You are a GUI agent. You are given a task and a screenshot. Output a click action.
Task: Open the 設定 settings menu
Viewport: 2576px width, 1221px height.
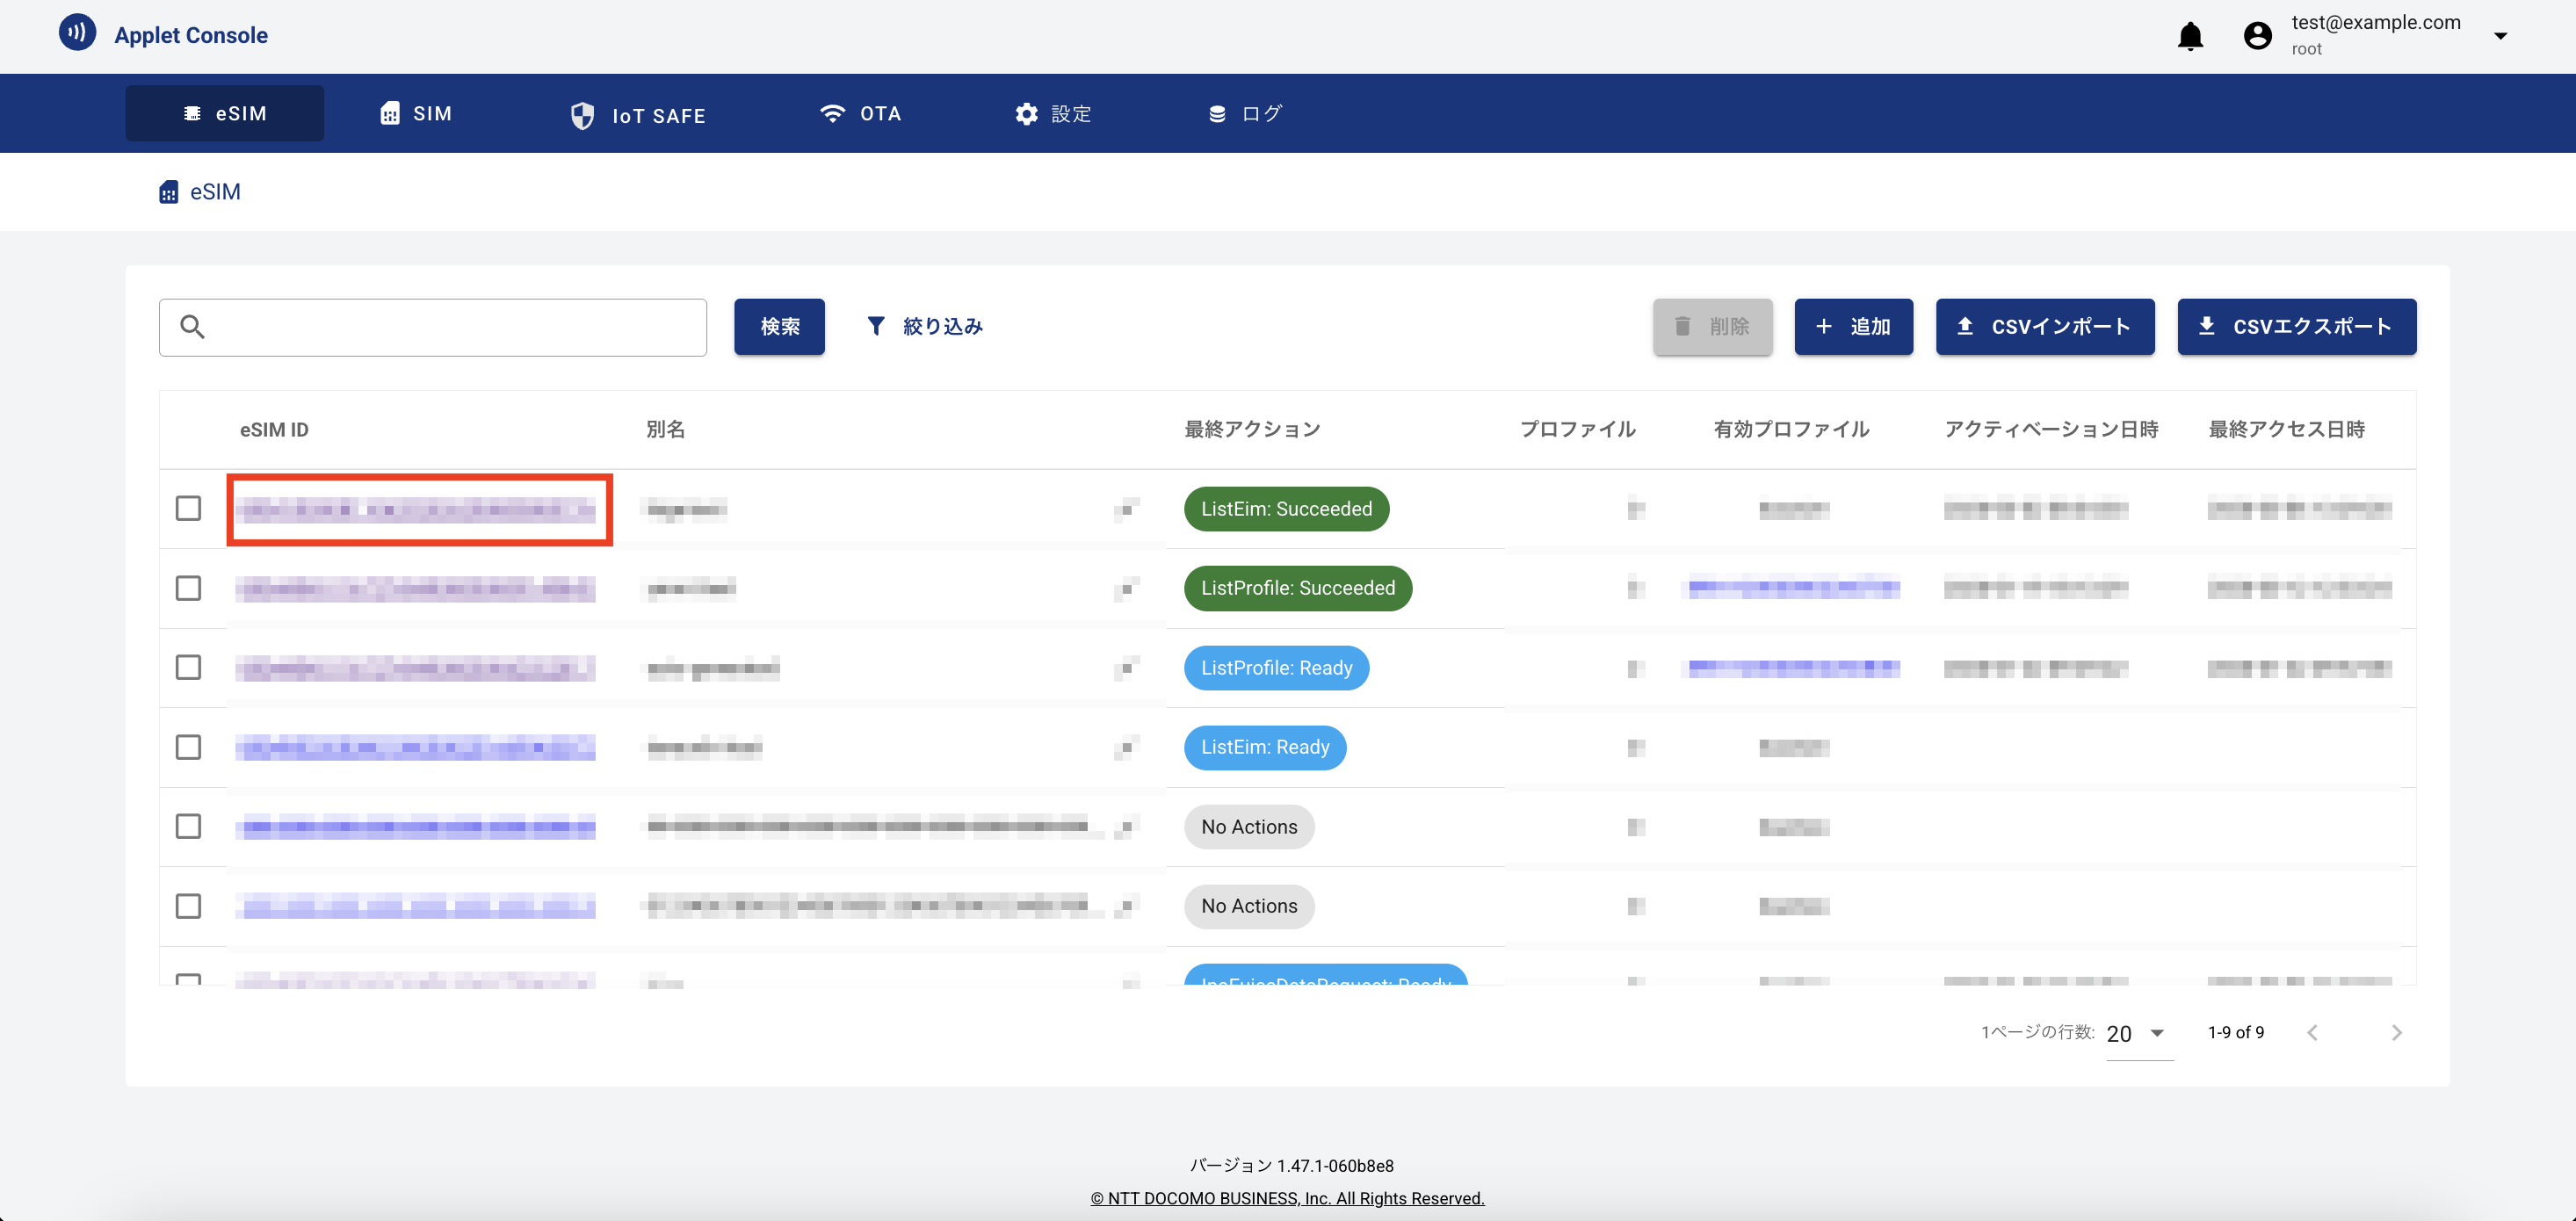[x=1053, y=114]
